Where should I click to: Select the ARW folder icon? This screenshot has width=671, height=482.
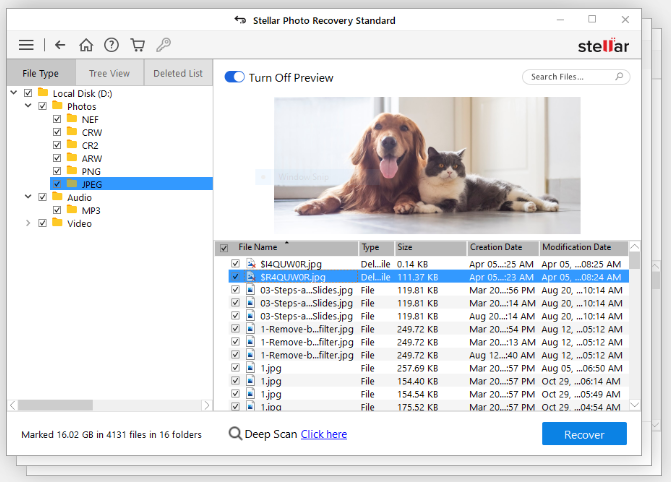coord(72,158)
